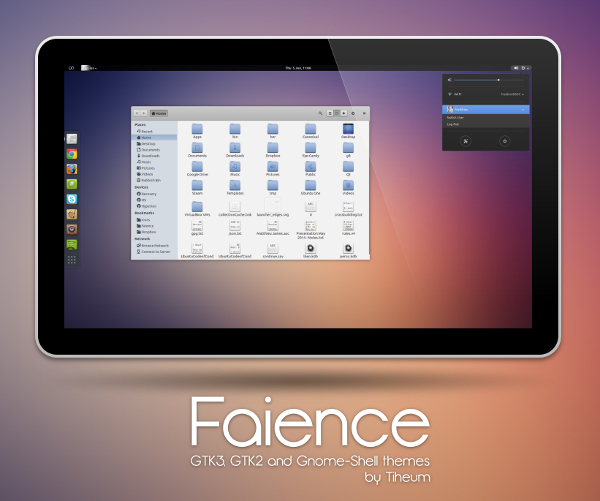Image resolution: width=600 pixels, height=501 pixels.
Task: Open the Desktop folder icon in file grid
Action: point(348,129)
